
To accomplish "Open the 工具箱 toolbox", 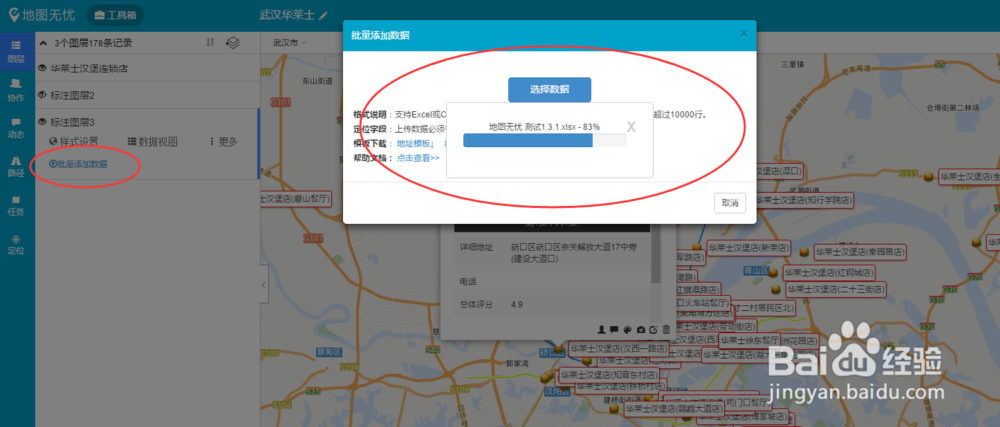I will 115,15.
